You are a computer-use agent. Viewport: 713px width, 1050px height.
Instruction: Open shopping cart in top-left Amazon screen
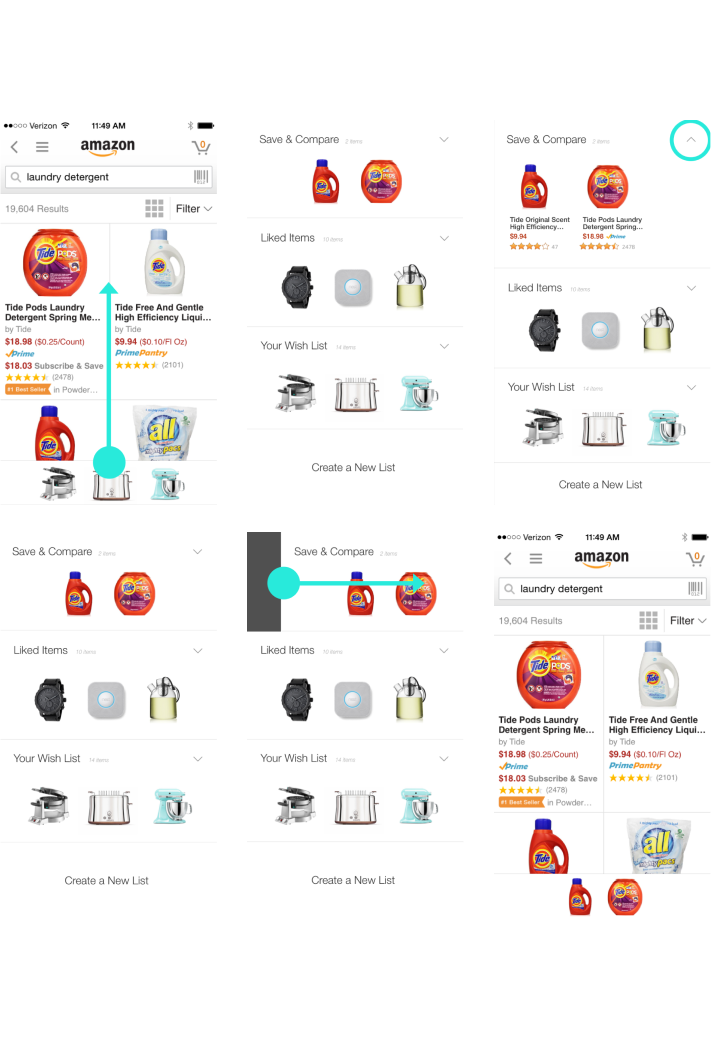pyautogui.click(x=201, y=147)
